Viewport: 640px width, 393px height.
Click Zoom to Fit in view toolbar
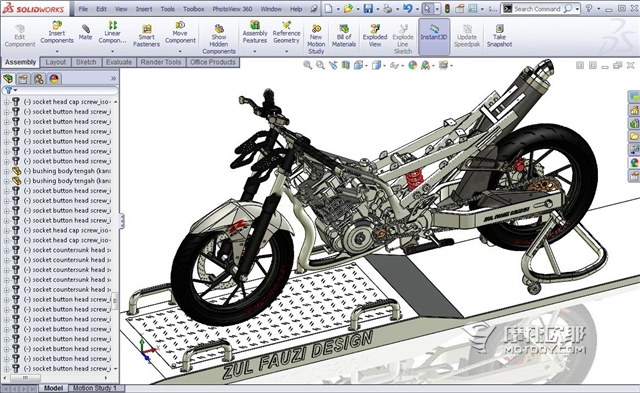tap(307, 65)
